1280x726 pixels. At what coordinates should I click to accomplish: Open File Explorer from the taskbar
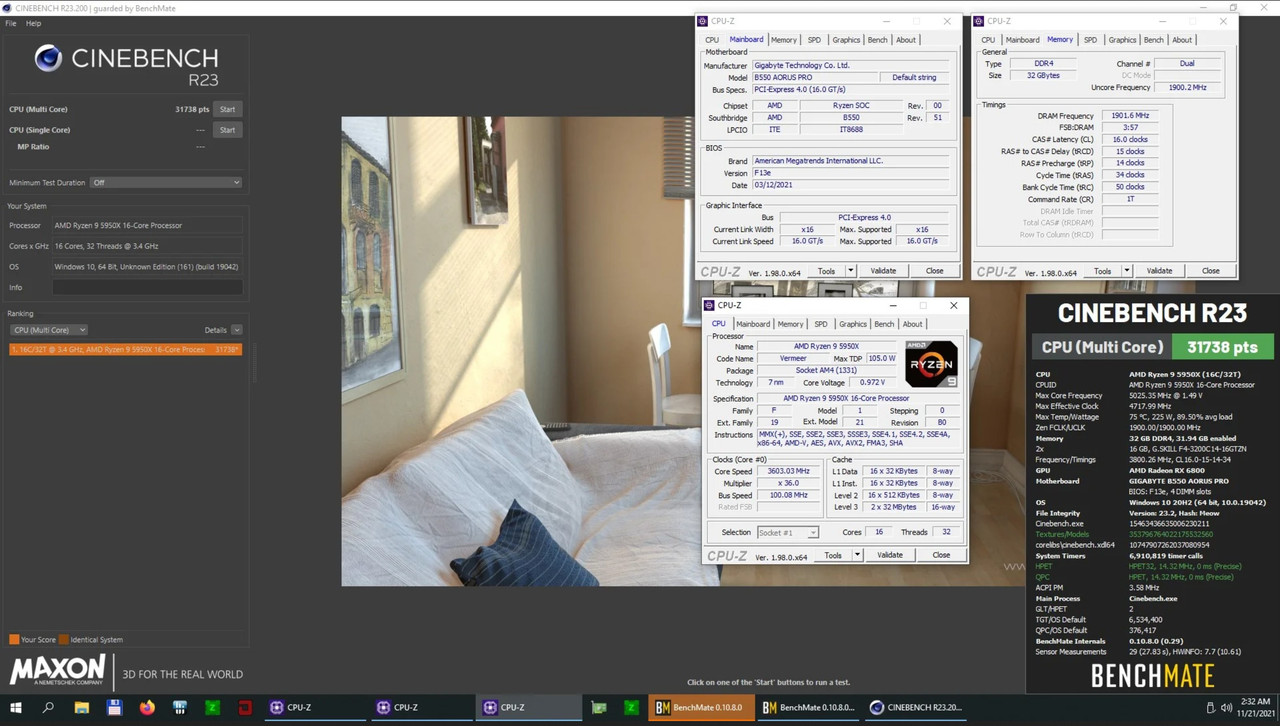pos(82,707)
